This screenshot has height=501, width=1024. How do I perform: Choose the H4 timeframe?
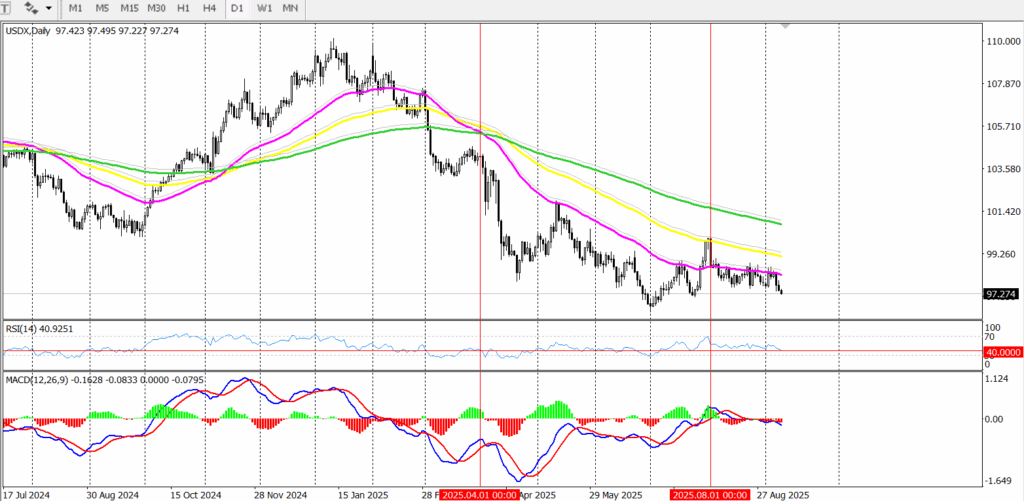(x=209, y=8)
